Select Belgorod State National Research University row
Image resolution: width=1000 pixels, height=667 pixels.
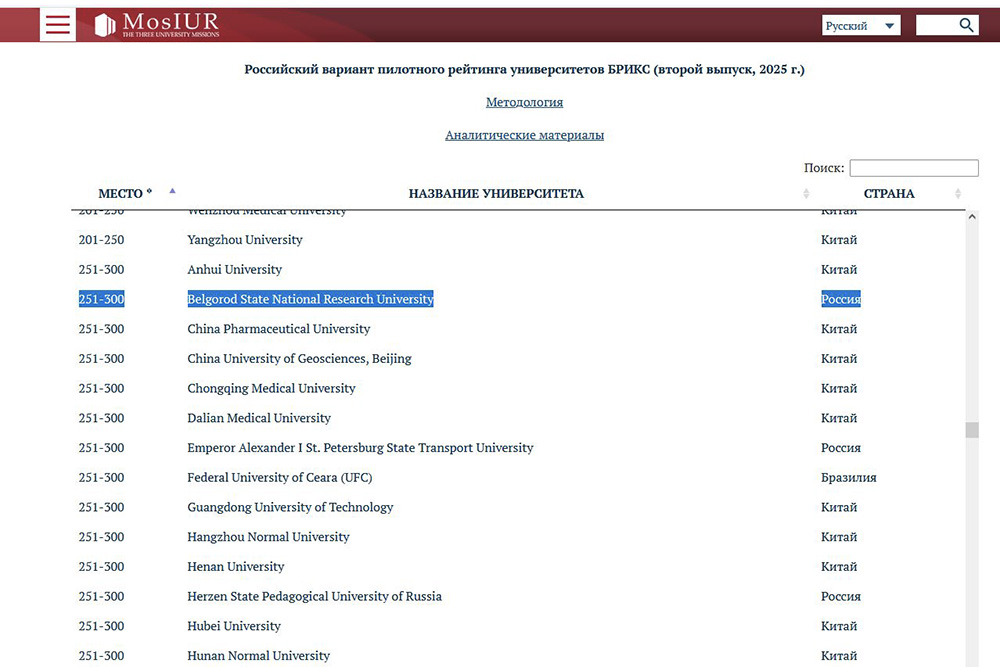[310, 299]
